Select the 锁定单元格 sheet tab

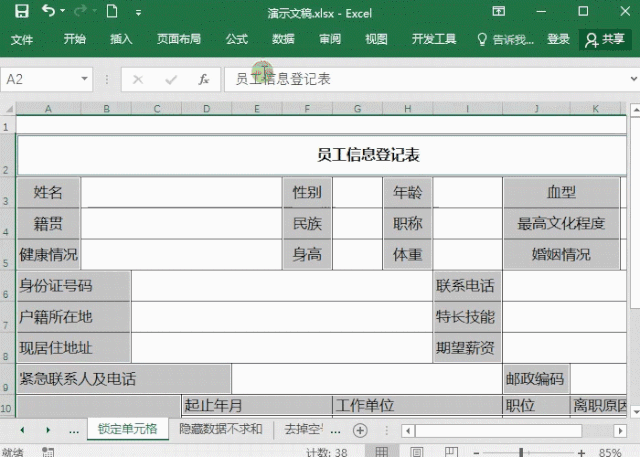(x=128, y=429)
